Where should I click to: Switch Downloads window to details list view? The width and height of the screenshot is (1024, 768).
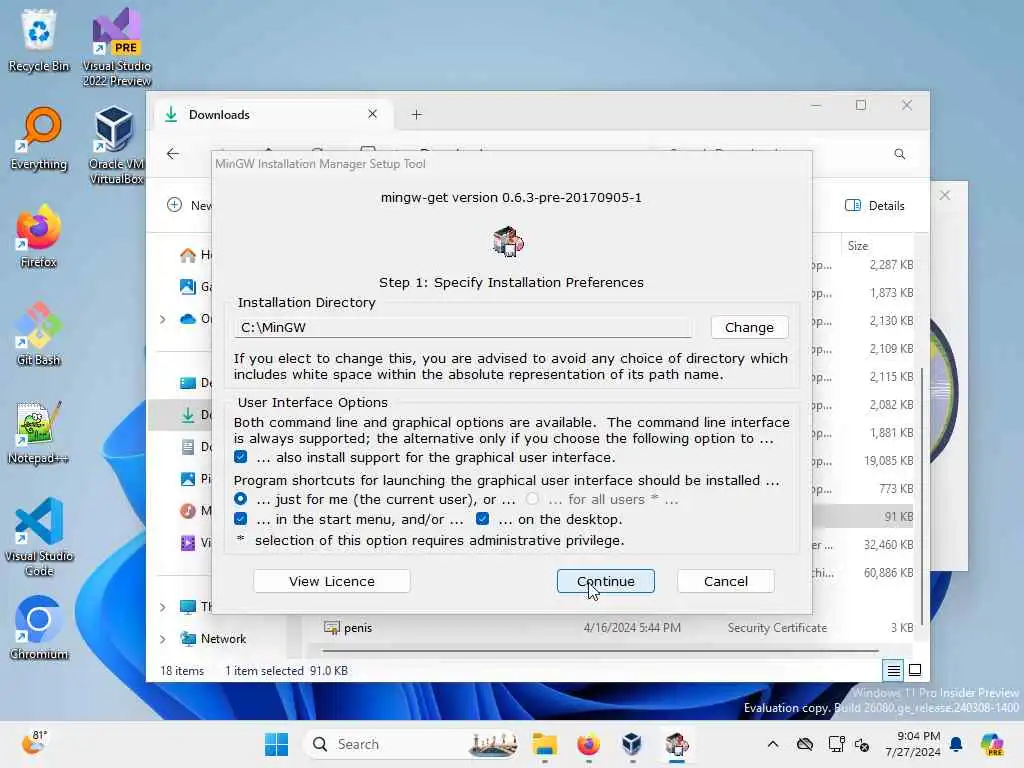click(893, 671)
